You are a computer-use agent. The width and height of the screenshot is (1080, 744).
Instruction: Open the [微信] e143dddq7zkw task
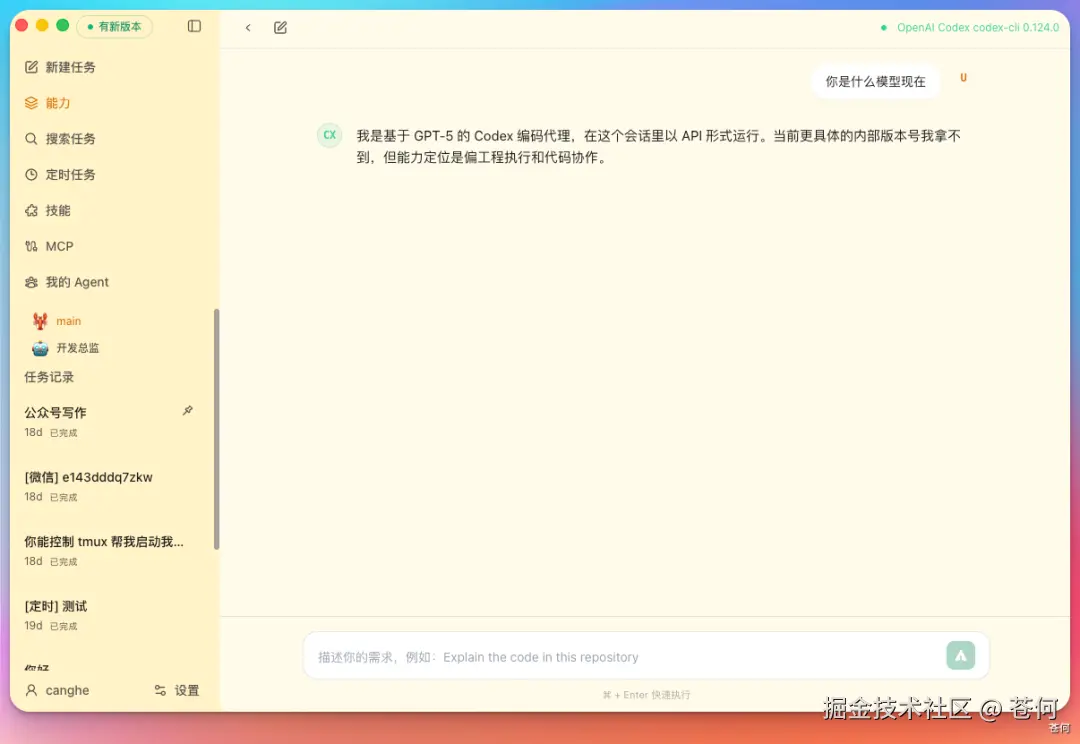click(110, 486)
